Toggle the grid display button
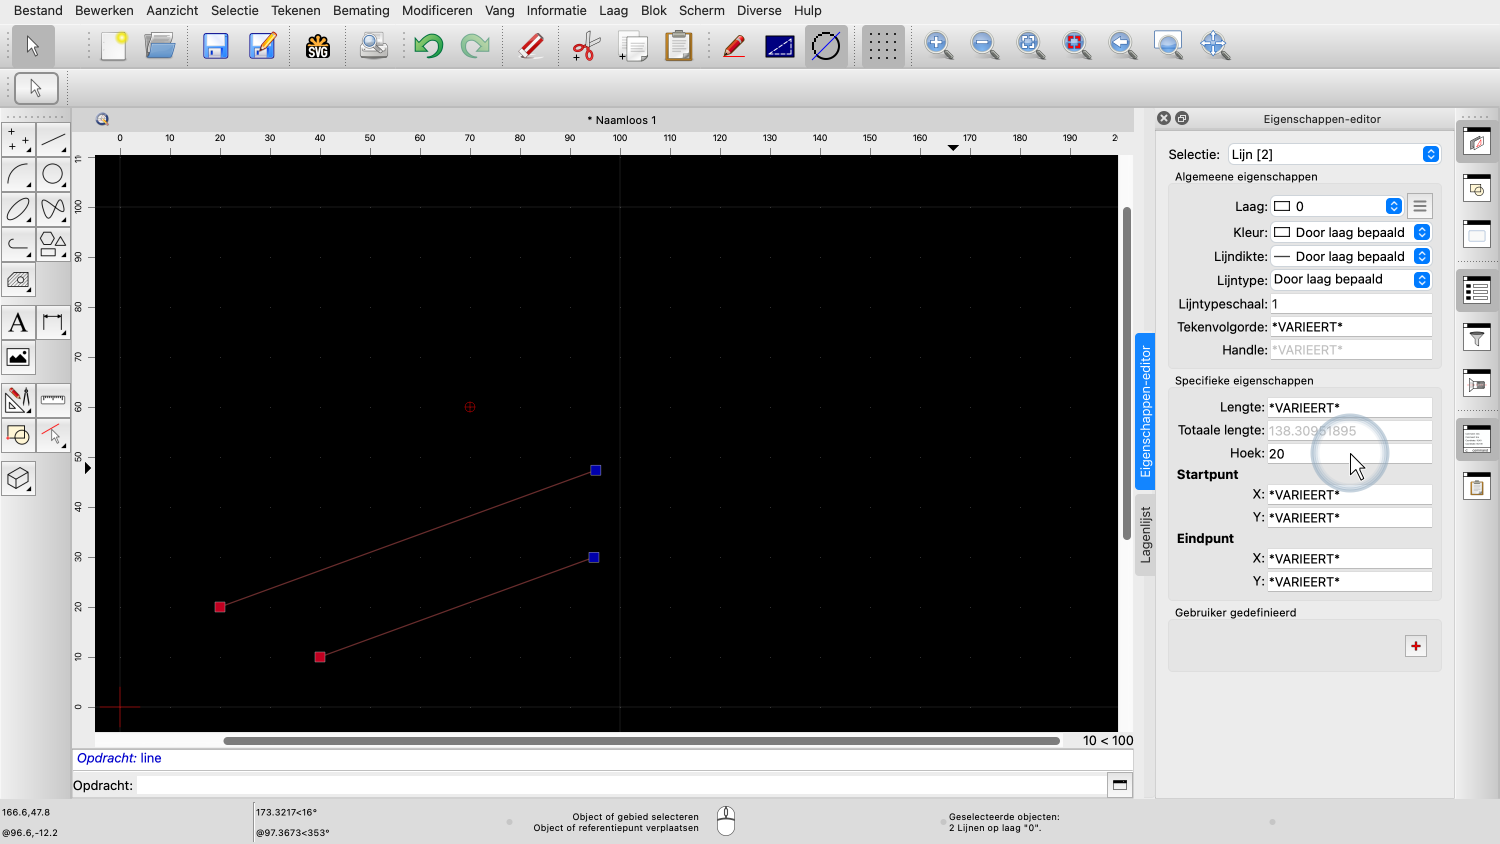This screenshot has height=844, width=1500. pos(882,46)
